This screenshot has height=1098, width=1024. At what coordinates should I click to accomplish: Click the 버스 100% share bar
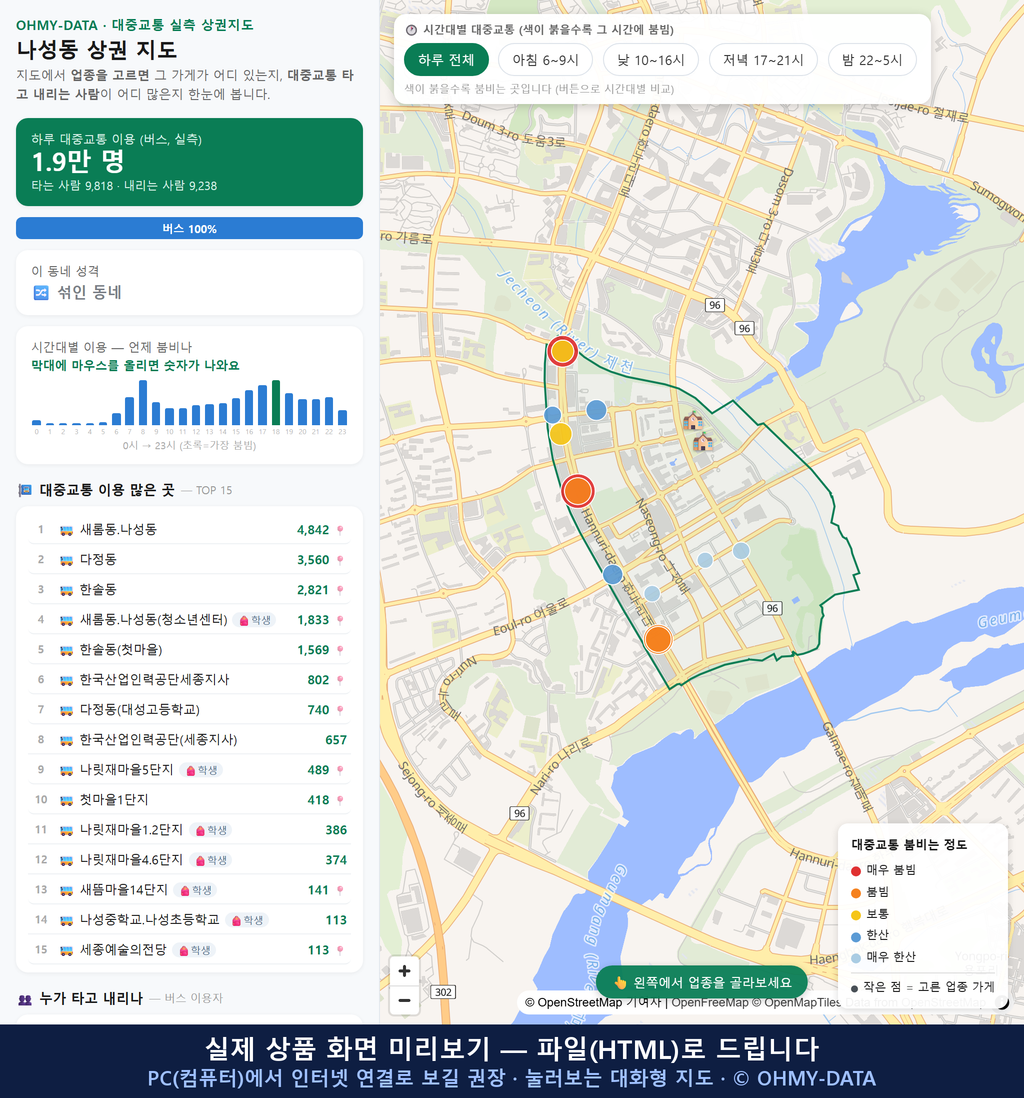click(x=189, y=228)
